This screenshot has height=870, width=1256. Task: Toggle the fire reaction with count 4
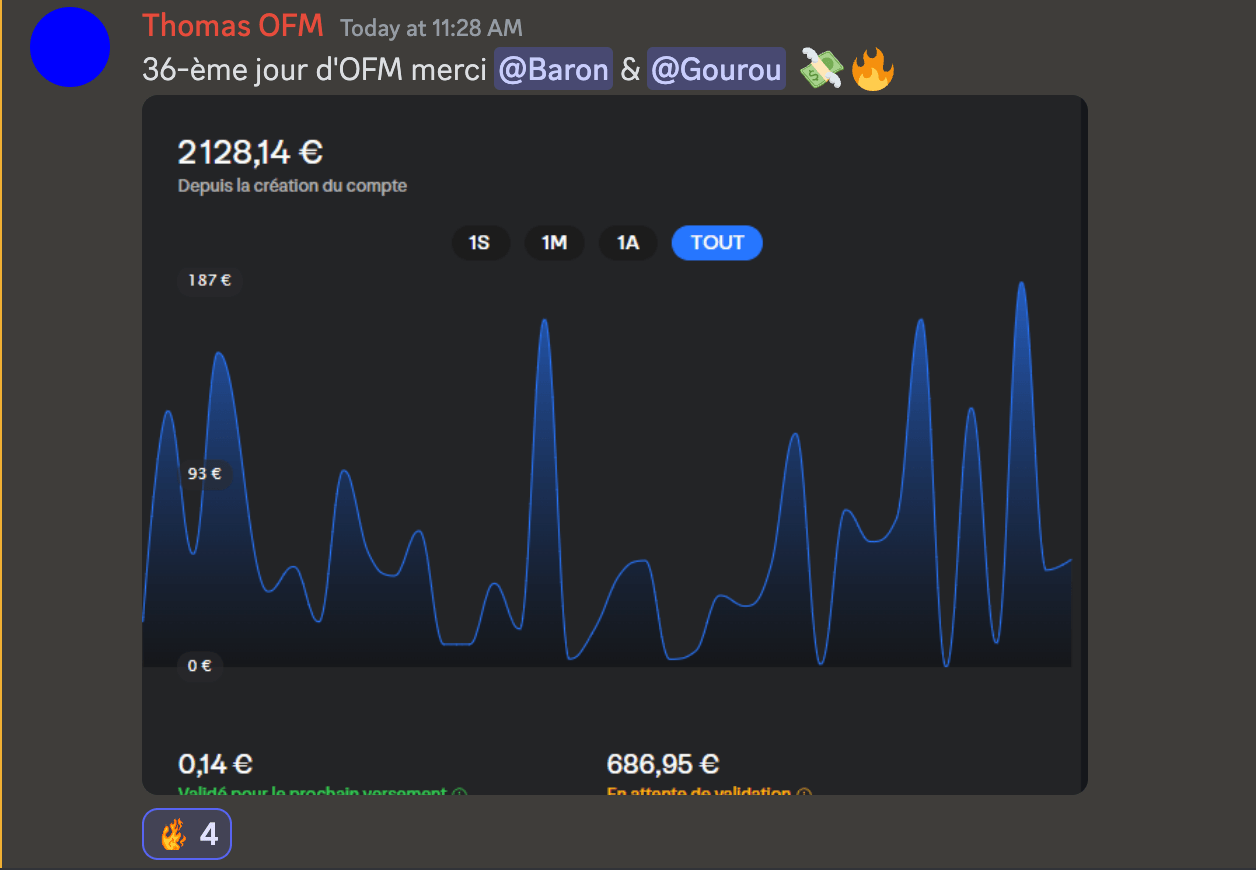click(187, 834)
